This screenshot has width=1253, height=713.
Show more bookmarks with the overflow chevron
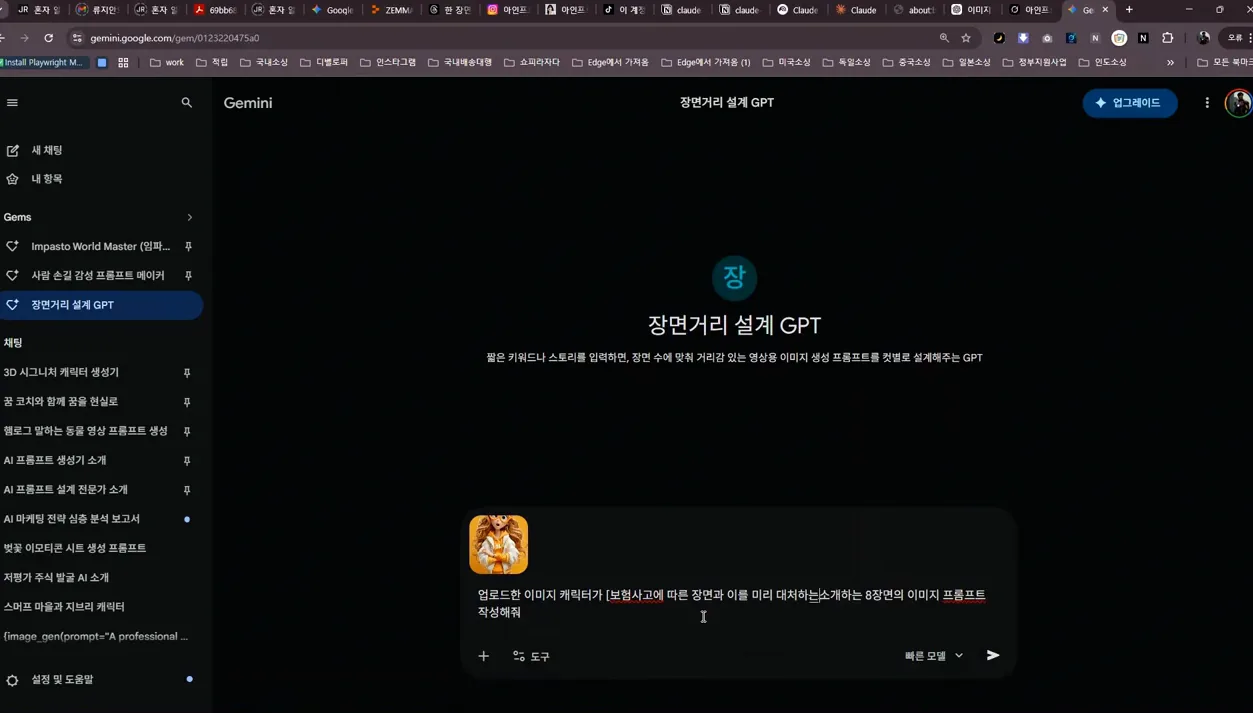1170,62
